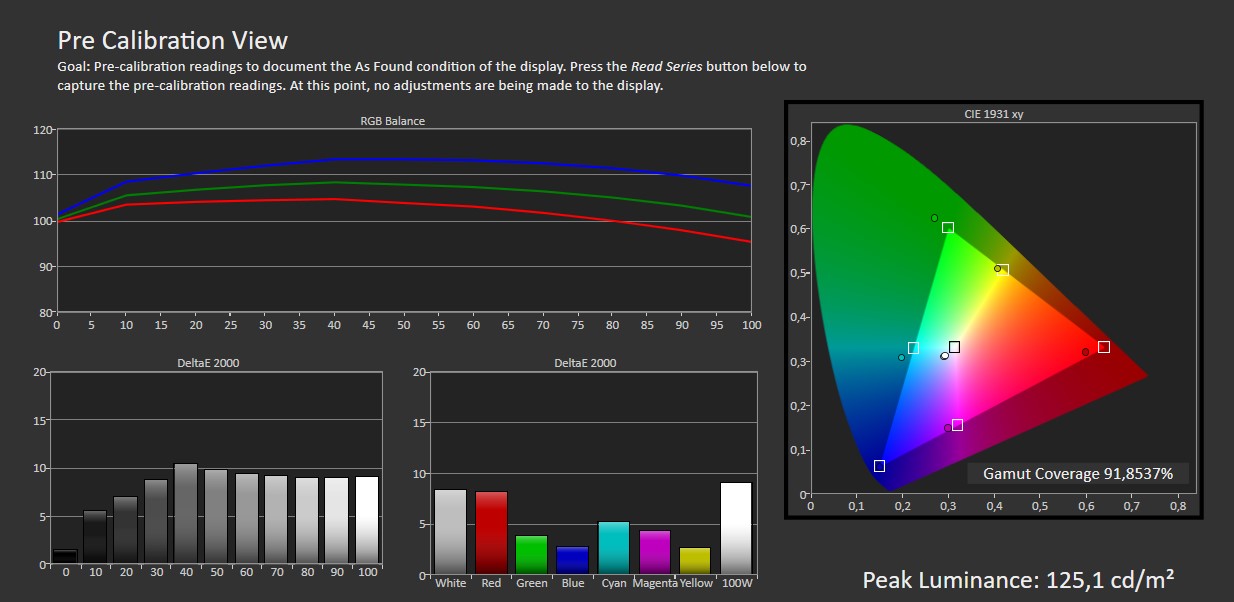Select the green line in RGB Balance chart
The height and width of the screenshot is (602, 1234).
coord(405,183)
